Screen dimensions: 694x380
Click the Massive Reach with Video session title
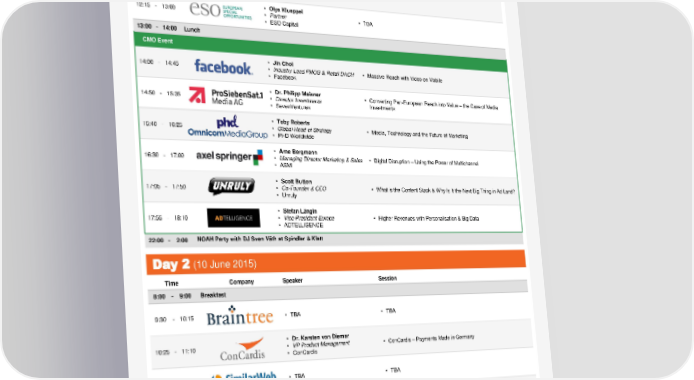click(x=404, y=78)
